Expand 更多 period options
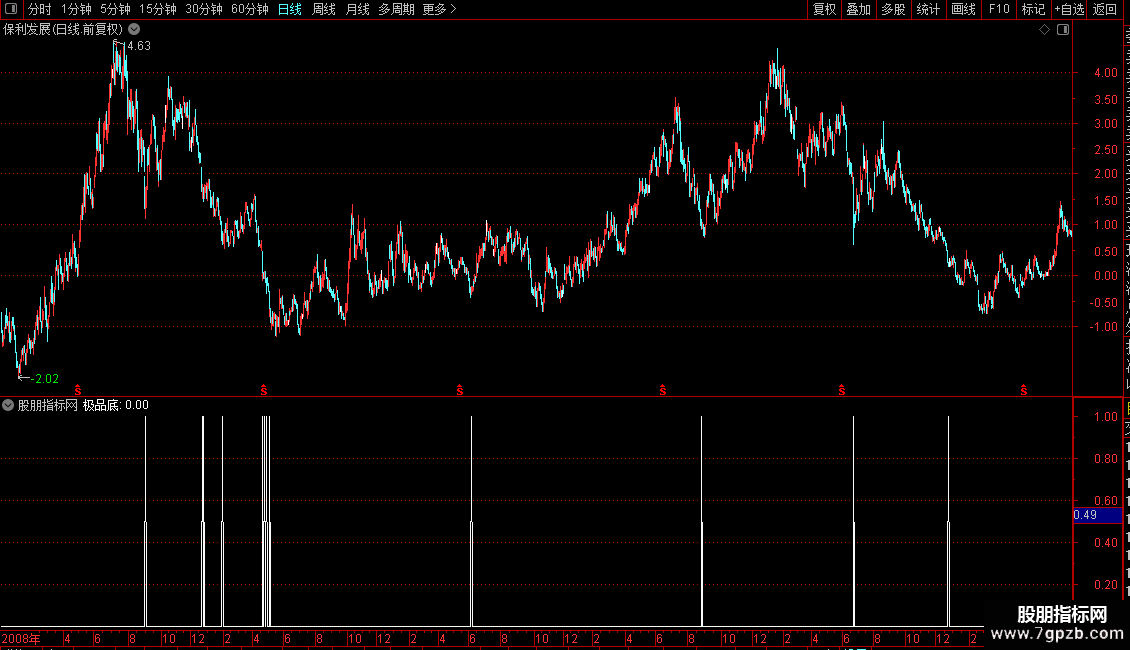Viewport: 1130px width, 650px height. point(439,9)
